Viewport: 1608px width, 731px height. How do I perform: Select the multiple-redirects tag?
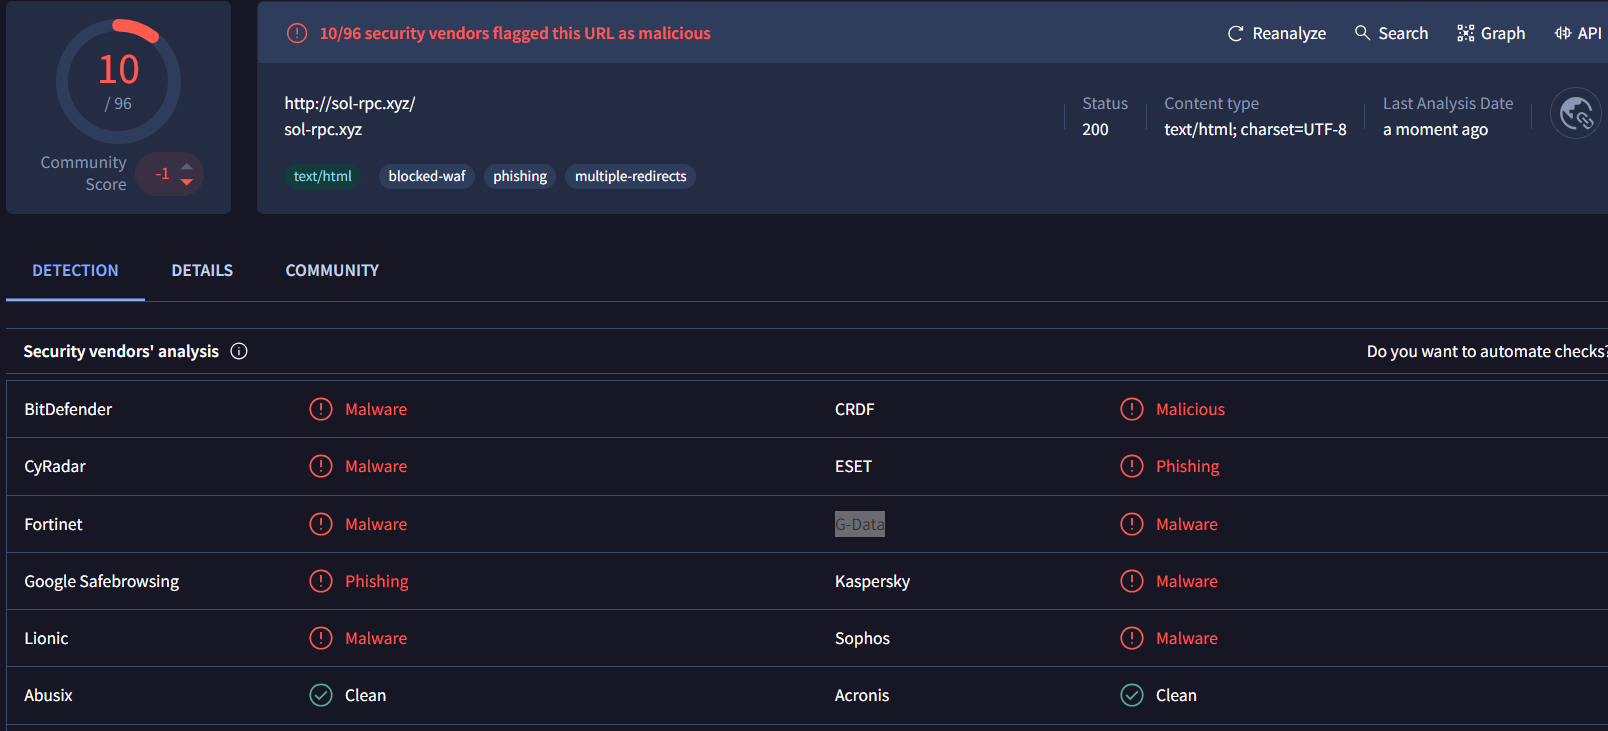[x=631, y=176]
